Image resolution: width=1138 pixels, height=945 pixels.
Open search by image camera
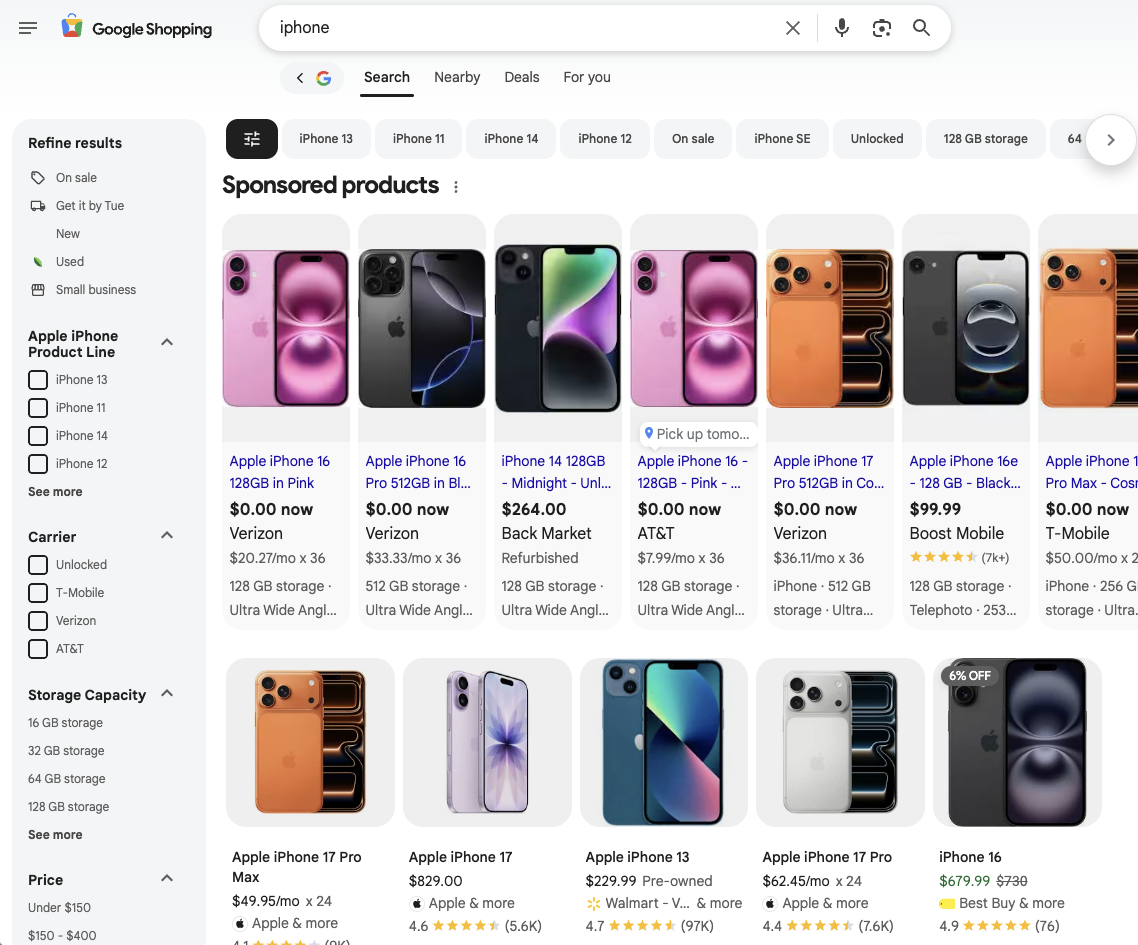coord(881,28)
